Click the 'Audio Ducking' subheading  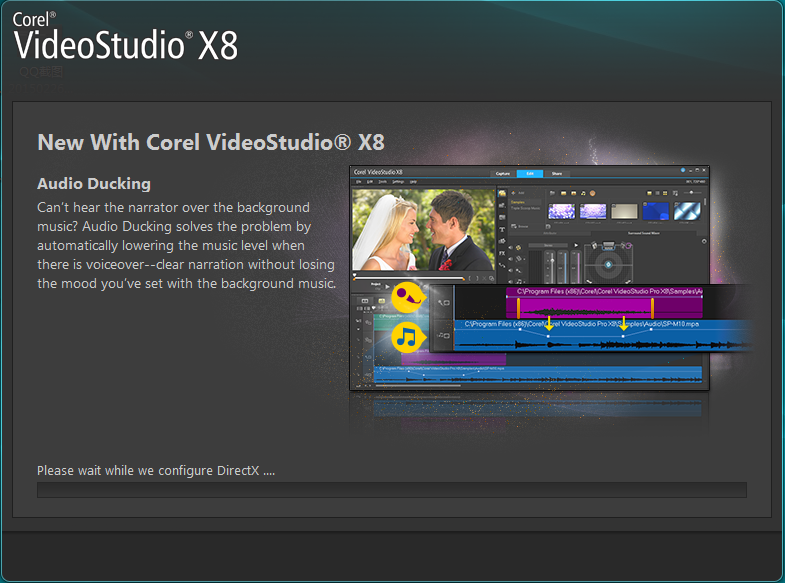coord(94,184)
